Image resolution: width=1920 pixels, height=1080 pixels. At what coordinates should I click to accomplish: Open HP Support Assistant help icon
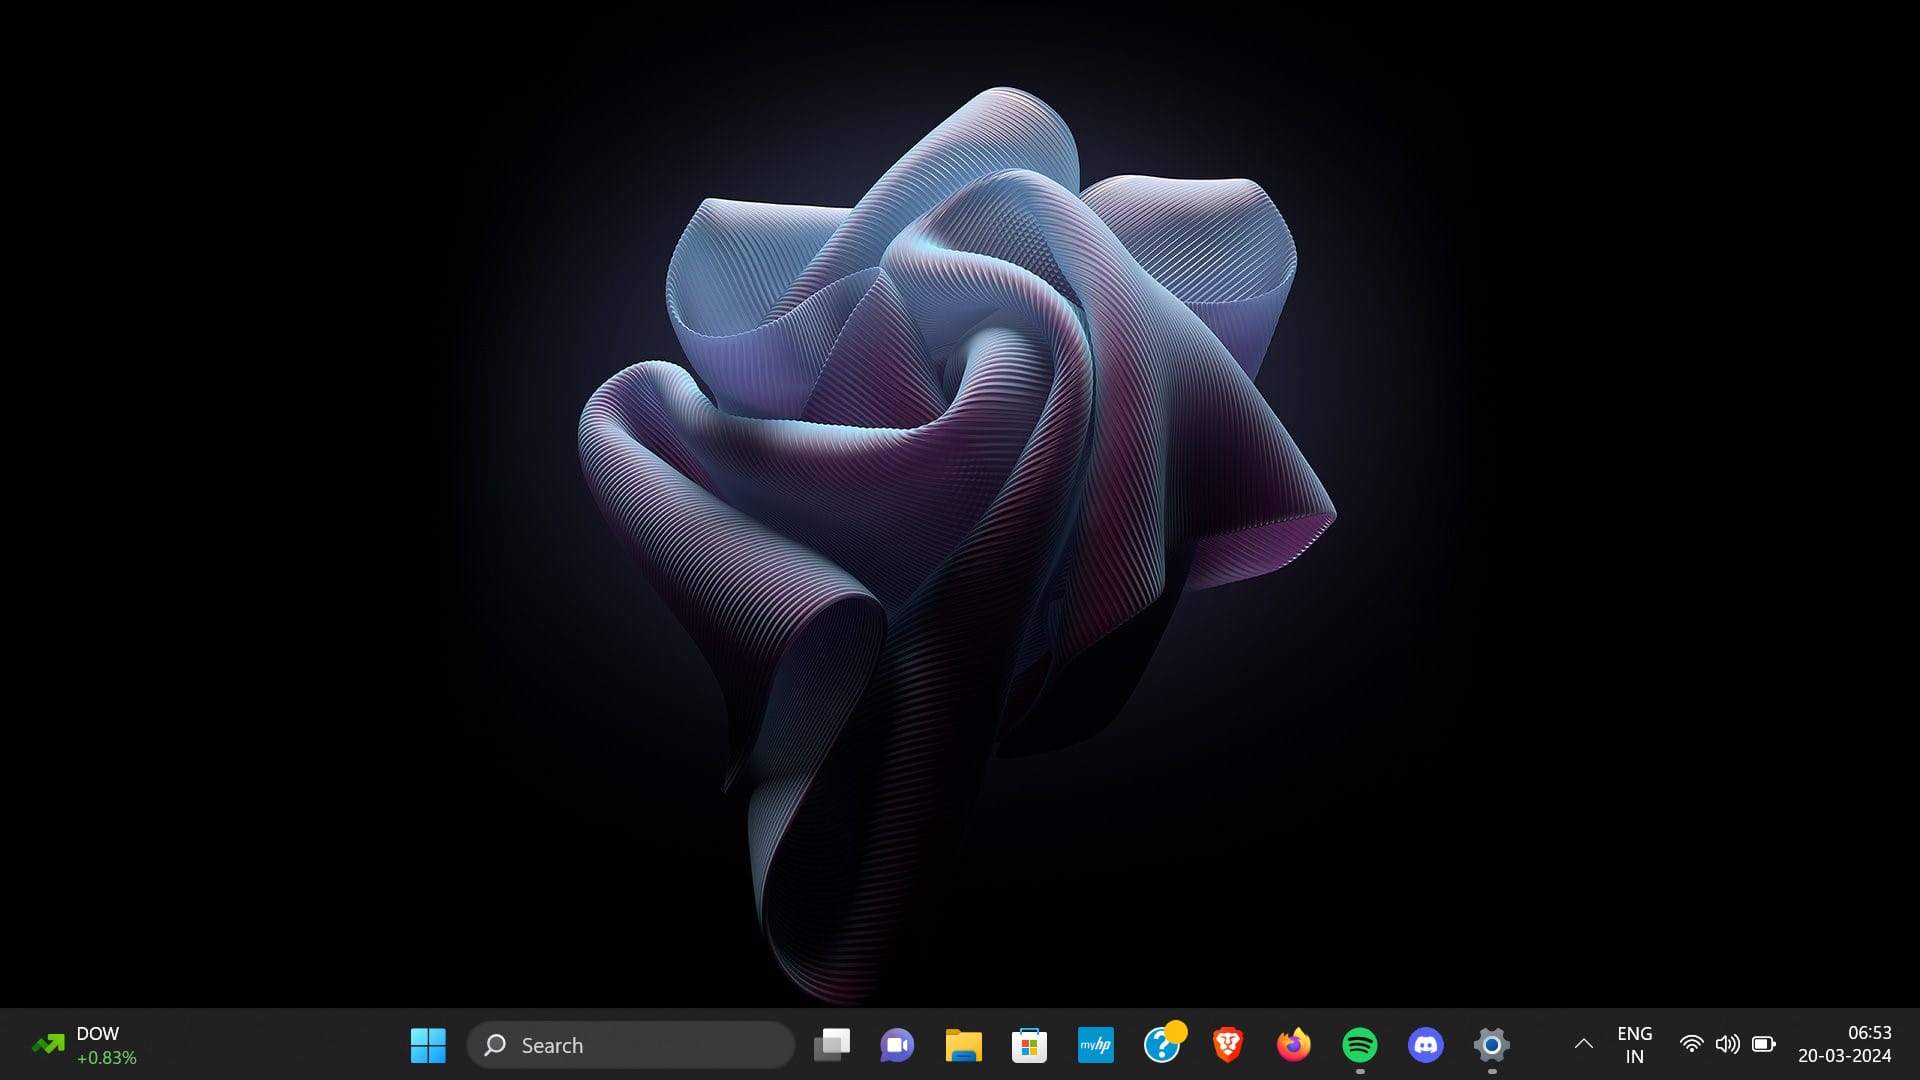tap(1161, 1044)
